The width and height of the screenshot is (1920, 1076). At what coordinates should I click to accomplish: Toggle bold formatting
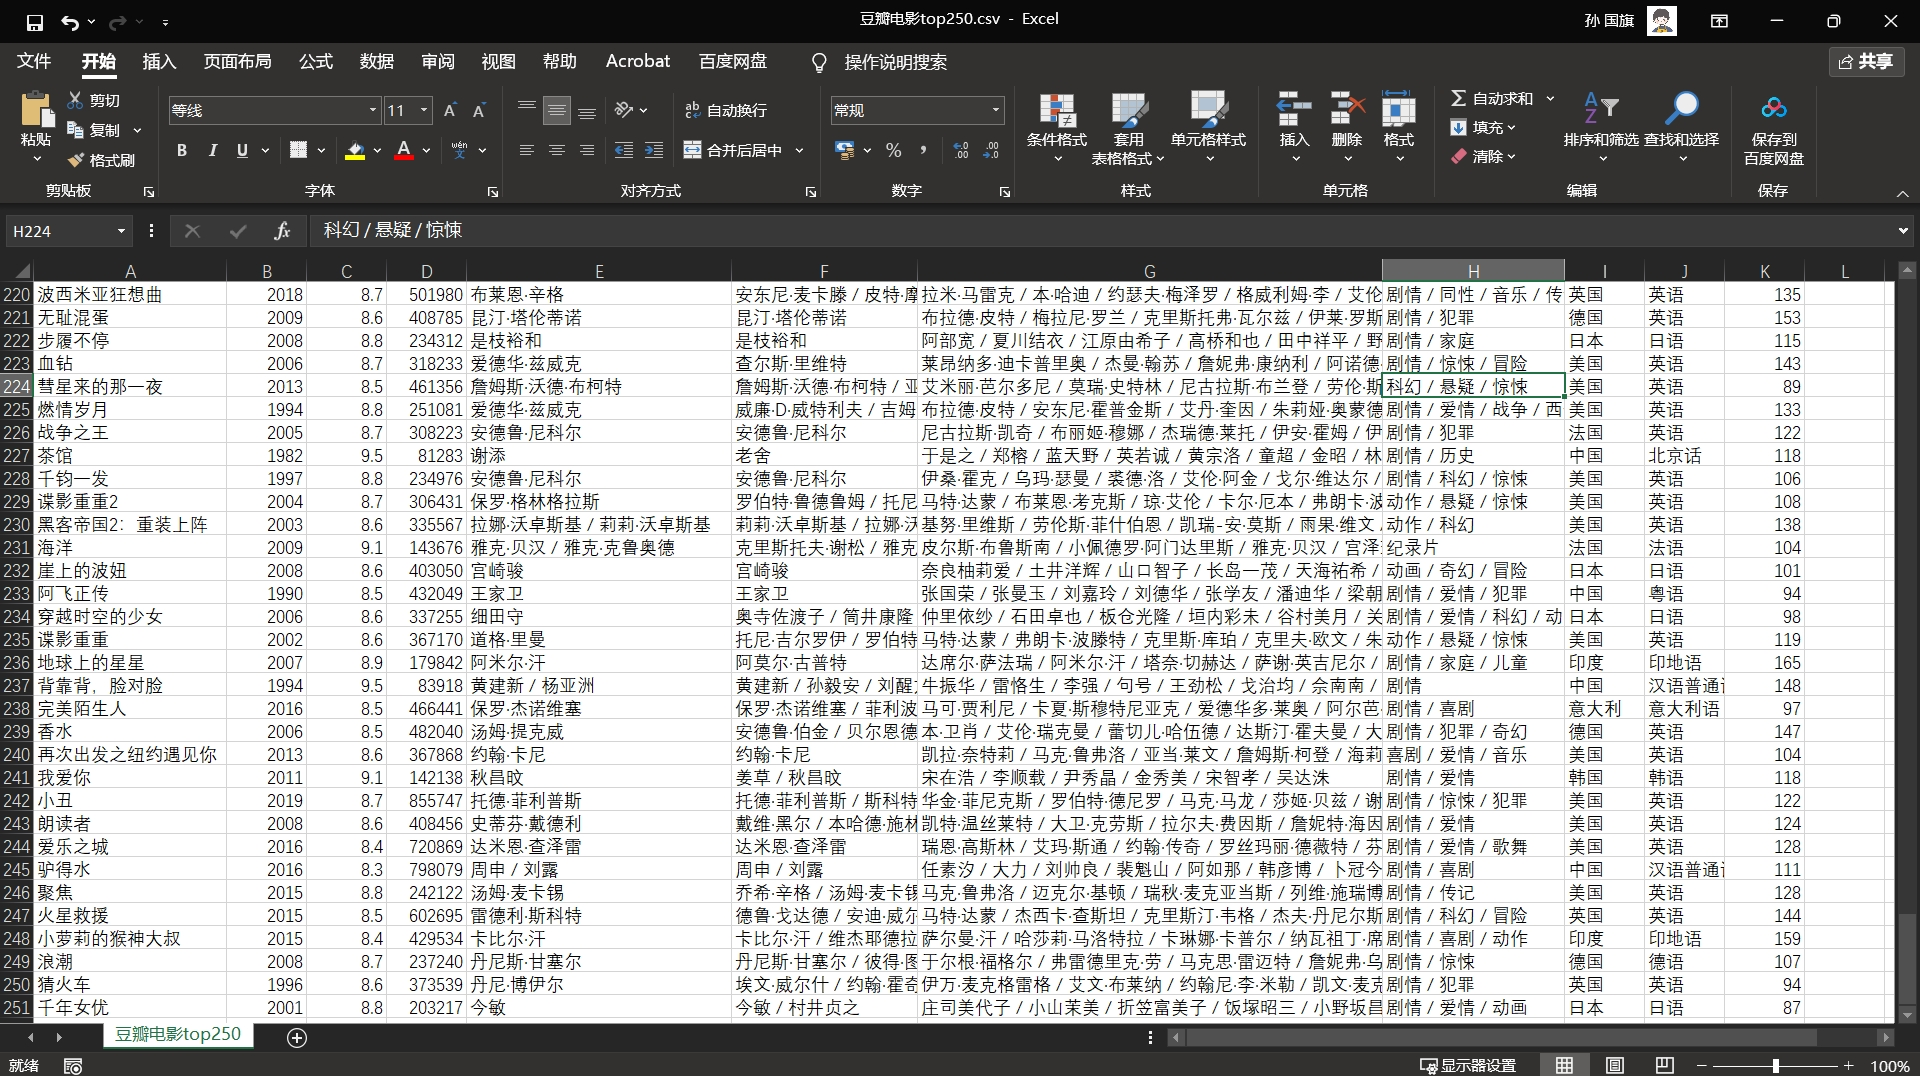tap(182, 150)
